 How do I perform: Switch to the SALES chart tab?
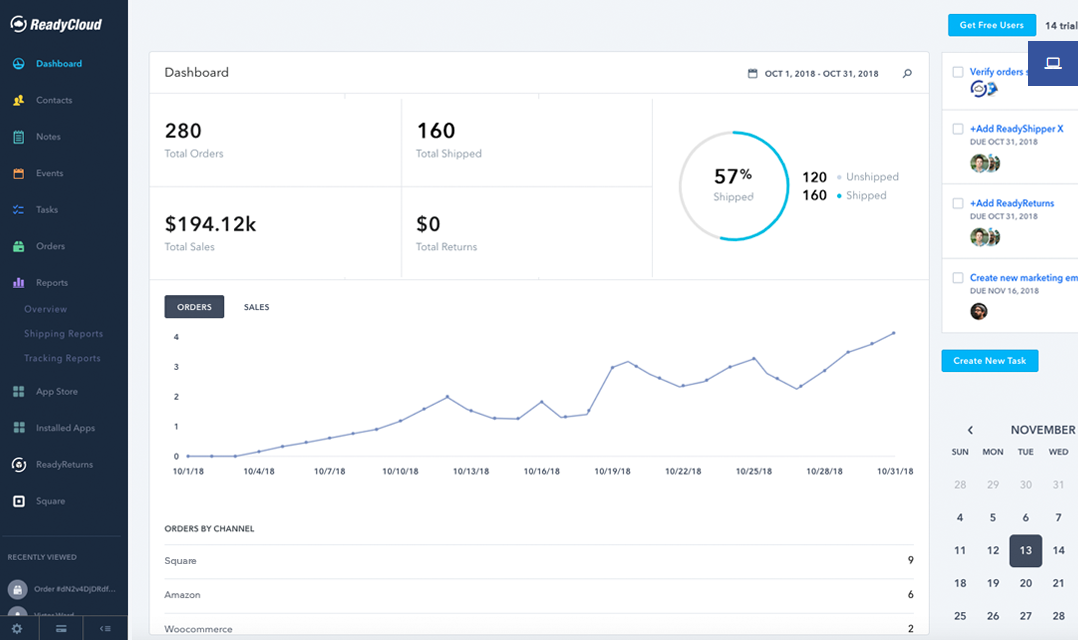256,307
